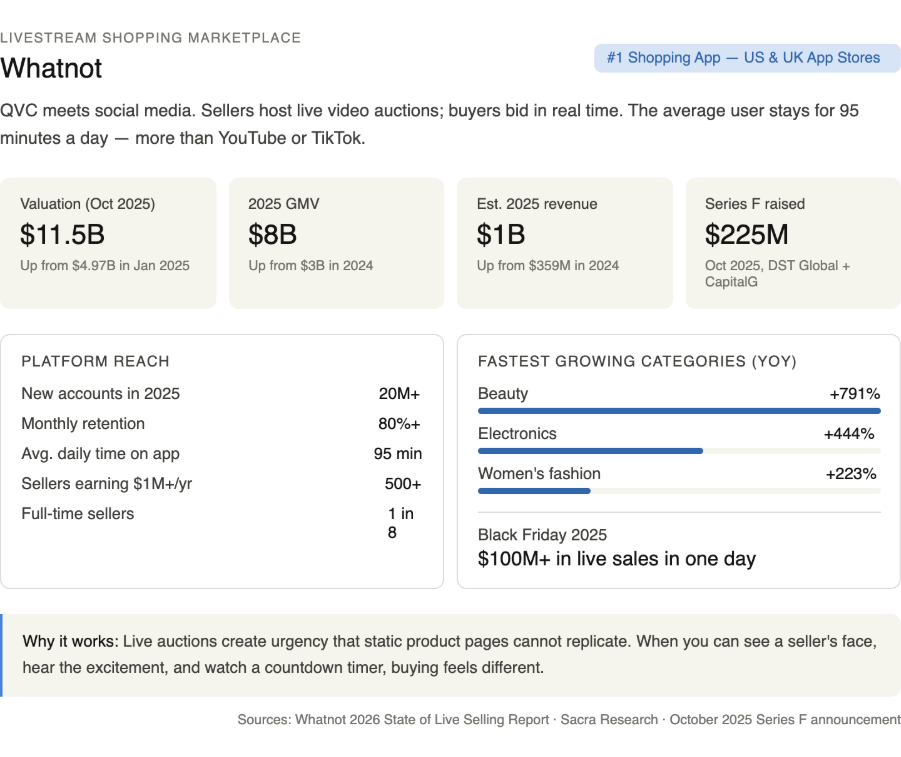901x757 pixels.
Task: Click the 80%+ value
Action: tap(399, 424)
